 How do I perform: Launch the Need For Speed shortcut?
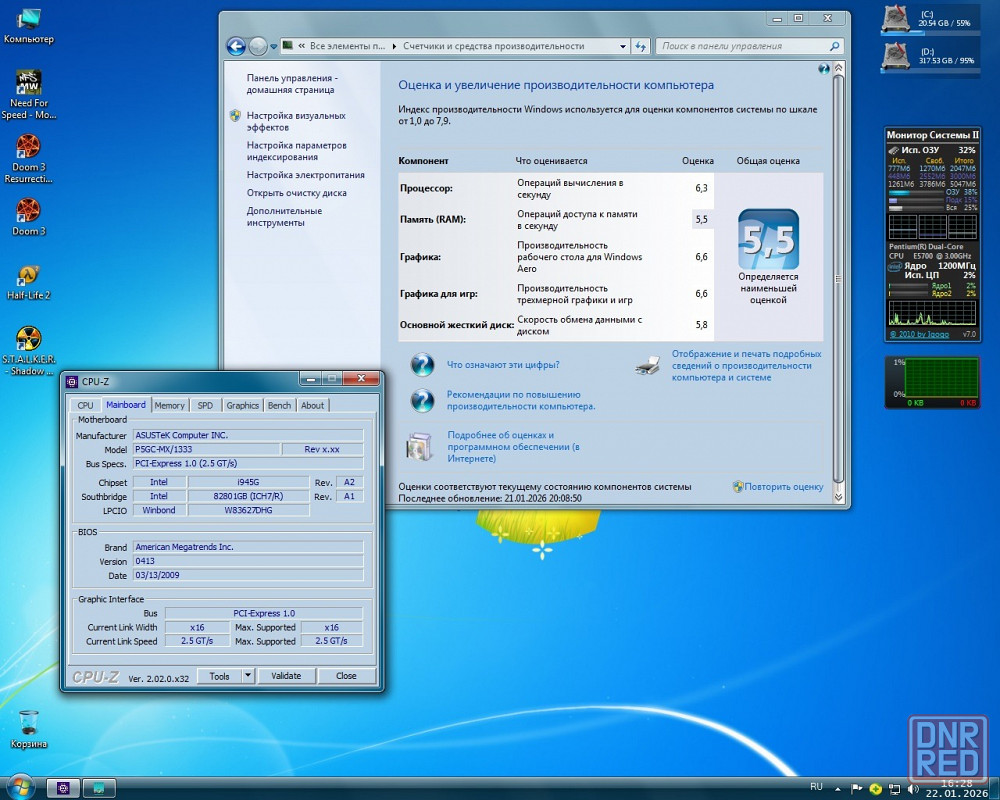28,84
